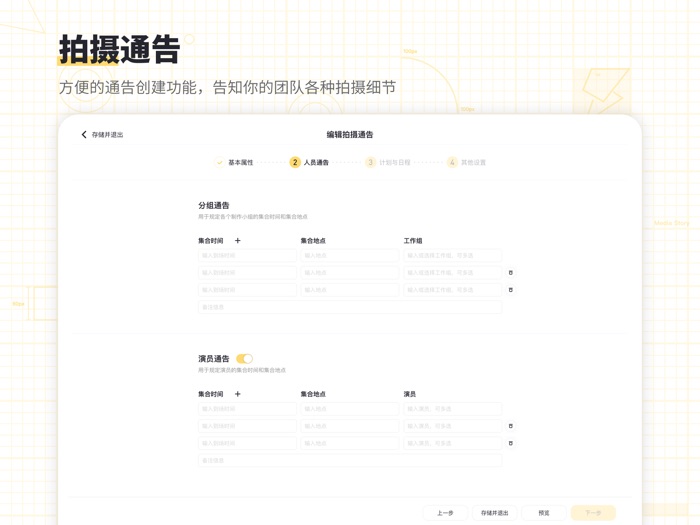Toggle the 演员通告 switch off
This screenshot has height=525, width=700.
click(245, 359)
